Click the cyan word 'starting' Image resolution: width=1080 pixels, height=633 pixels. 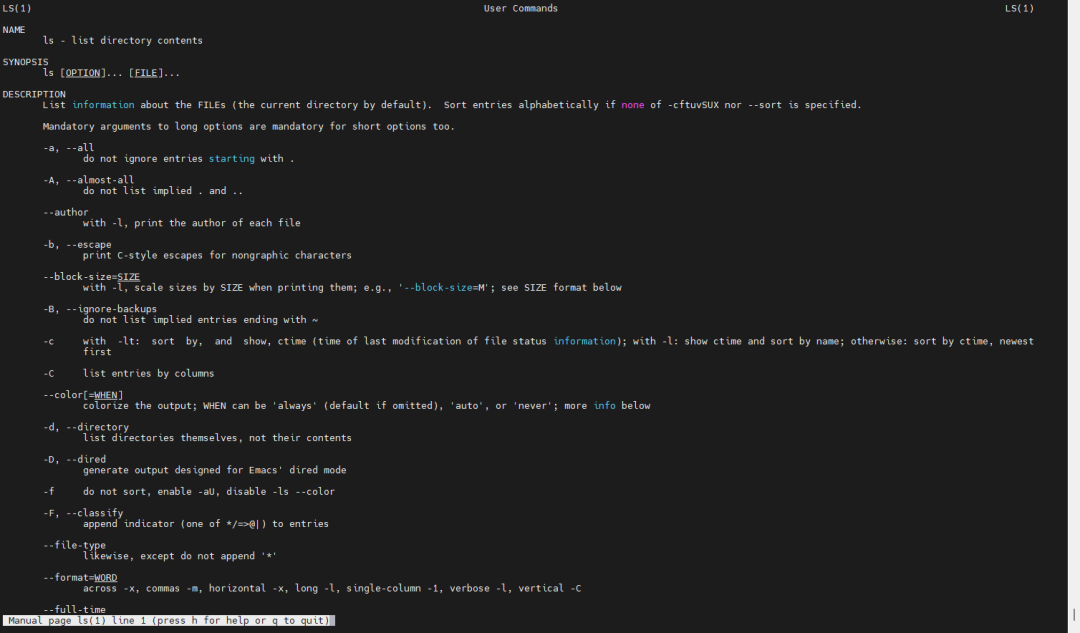tap(231, 158)
